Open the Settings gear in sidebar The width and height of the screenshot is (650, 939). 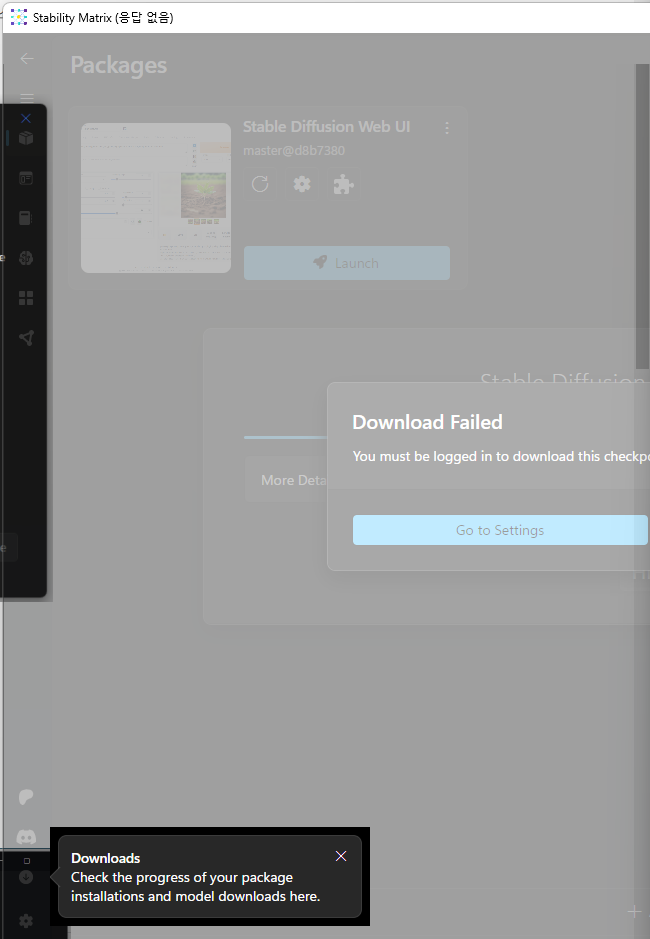pos(26,920)
